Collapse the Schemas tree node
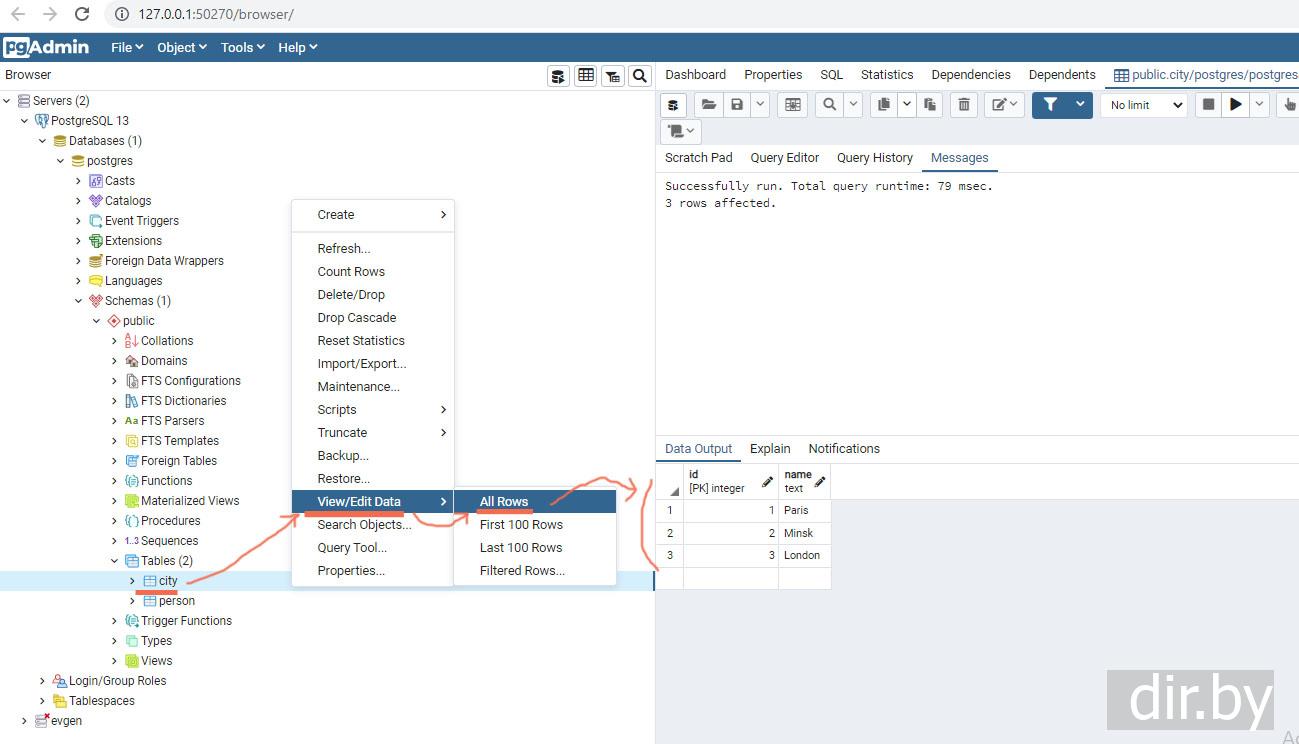 coord(79,301)
